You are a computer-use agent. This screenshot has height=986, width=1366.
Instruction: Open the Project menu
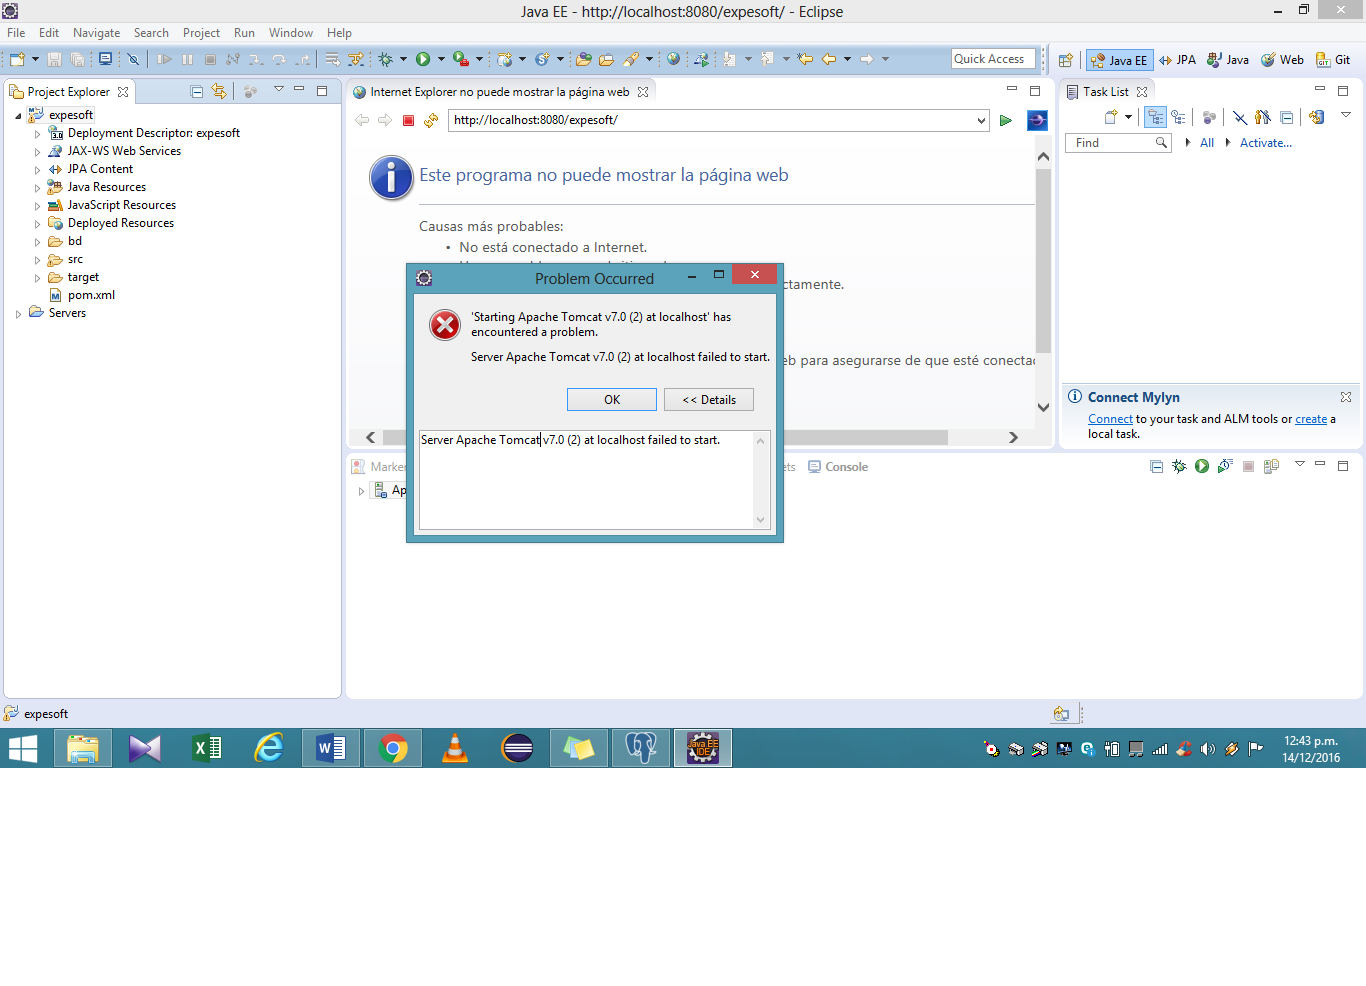pyautogui.click(x=201, y=33)
